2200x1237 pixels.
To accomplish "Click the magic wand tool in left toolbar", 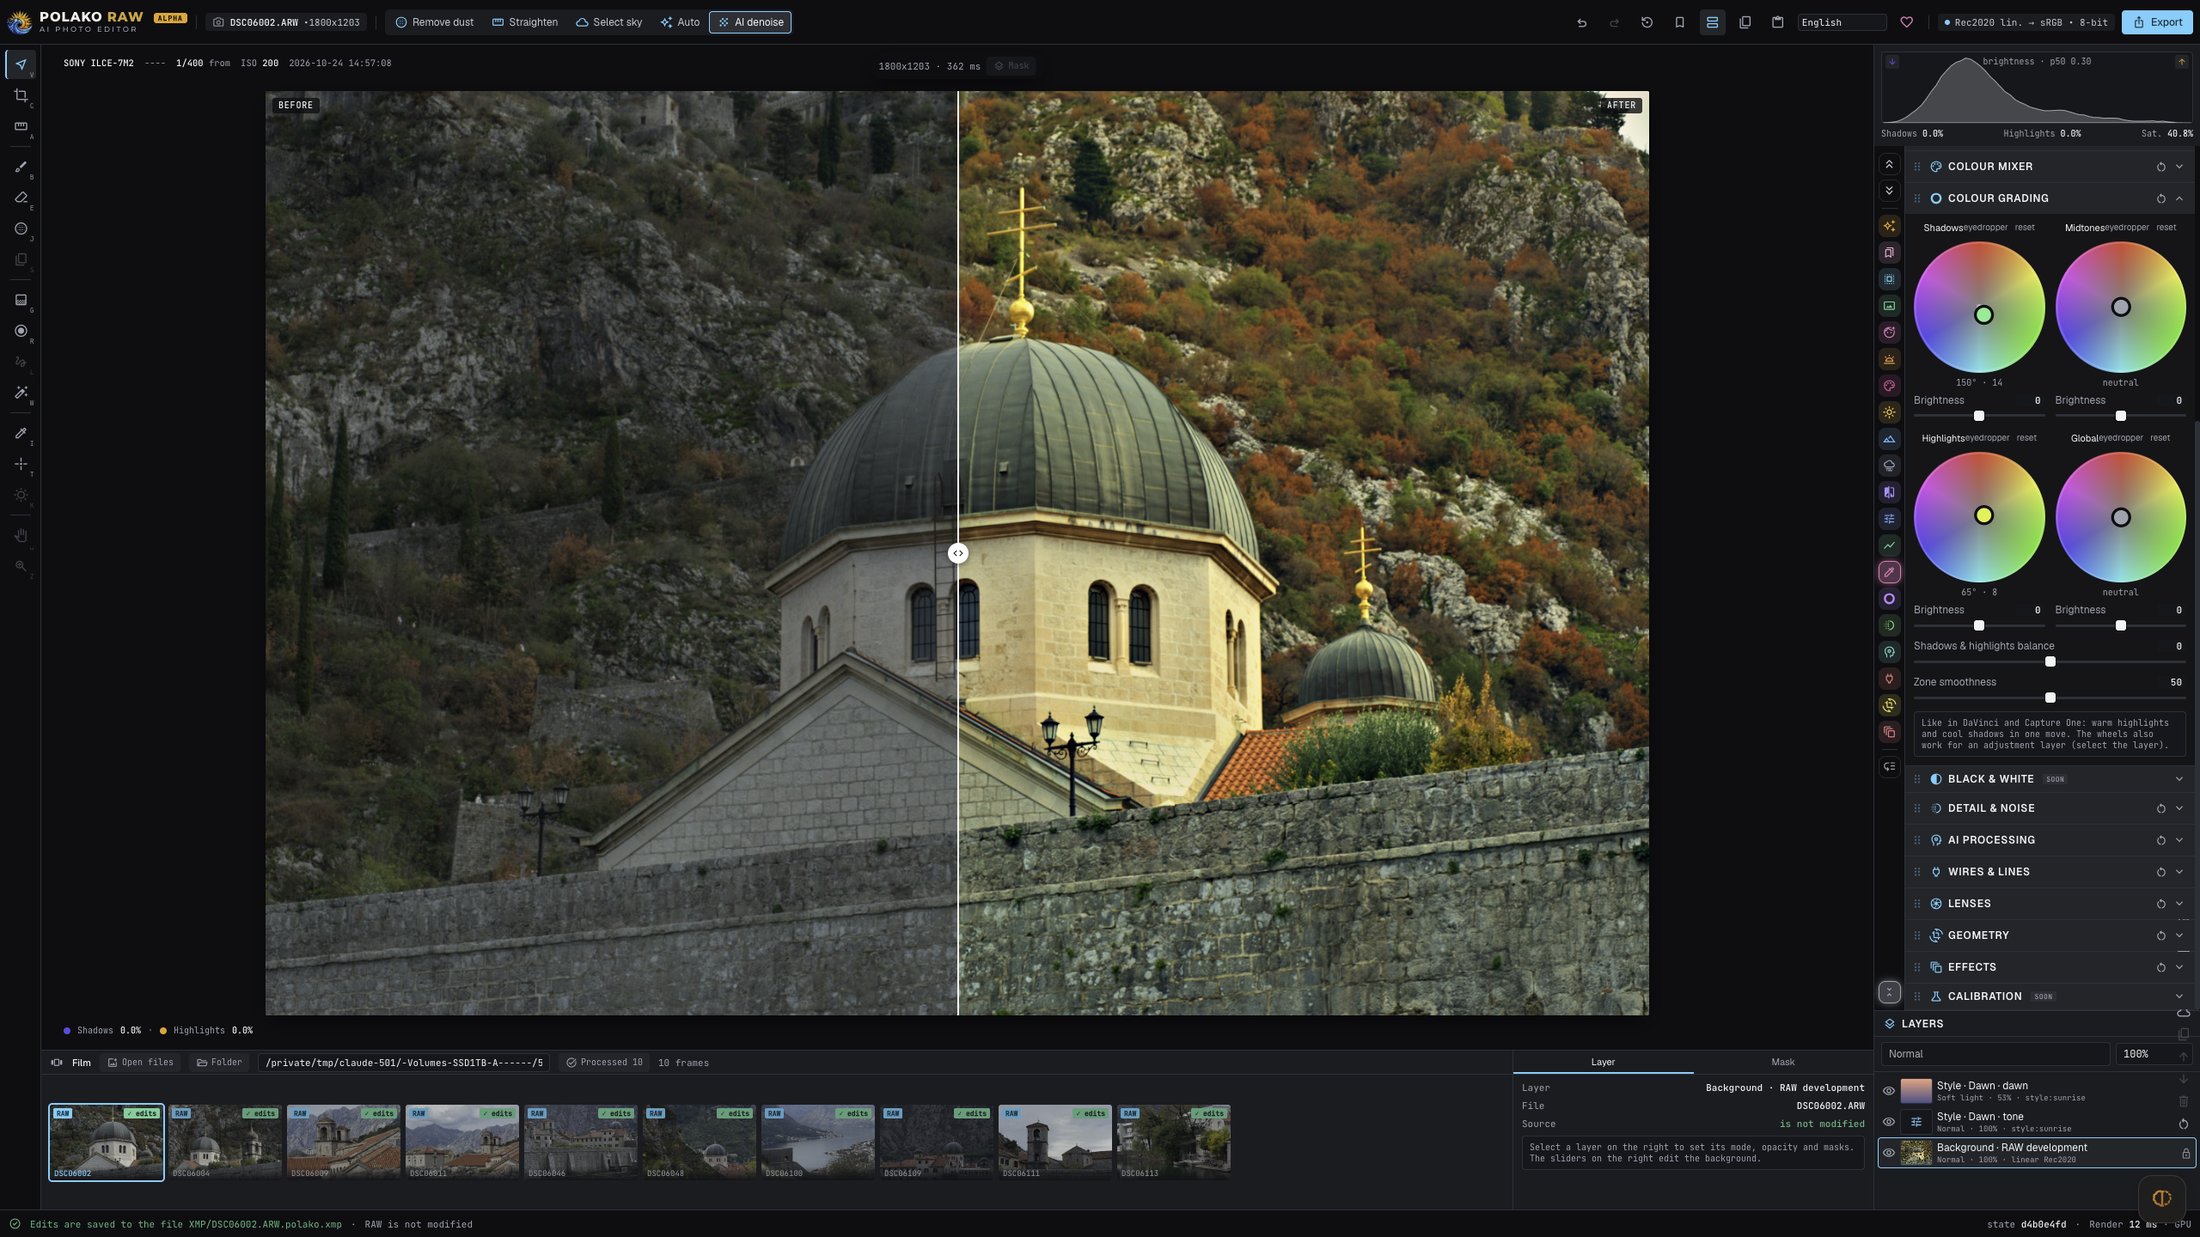I will [20, 393].
